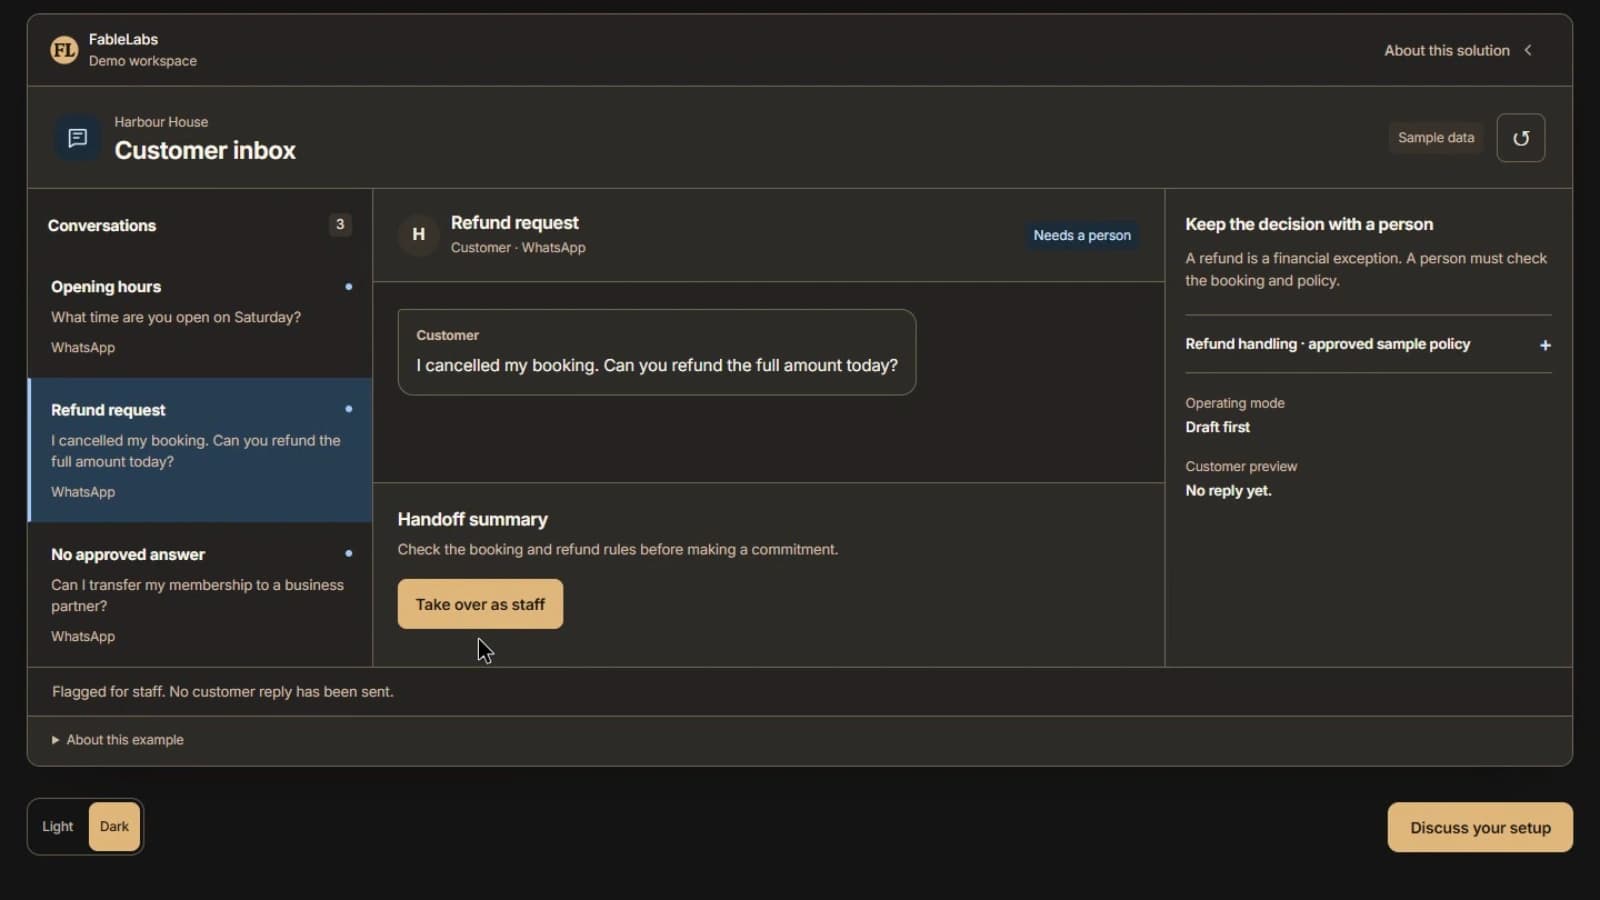Switch to Light theme
The height and width of the screenshot is (900, 1600).
(58, 827)
